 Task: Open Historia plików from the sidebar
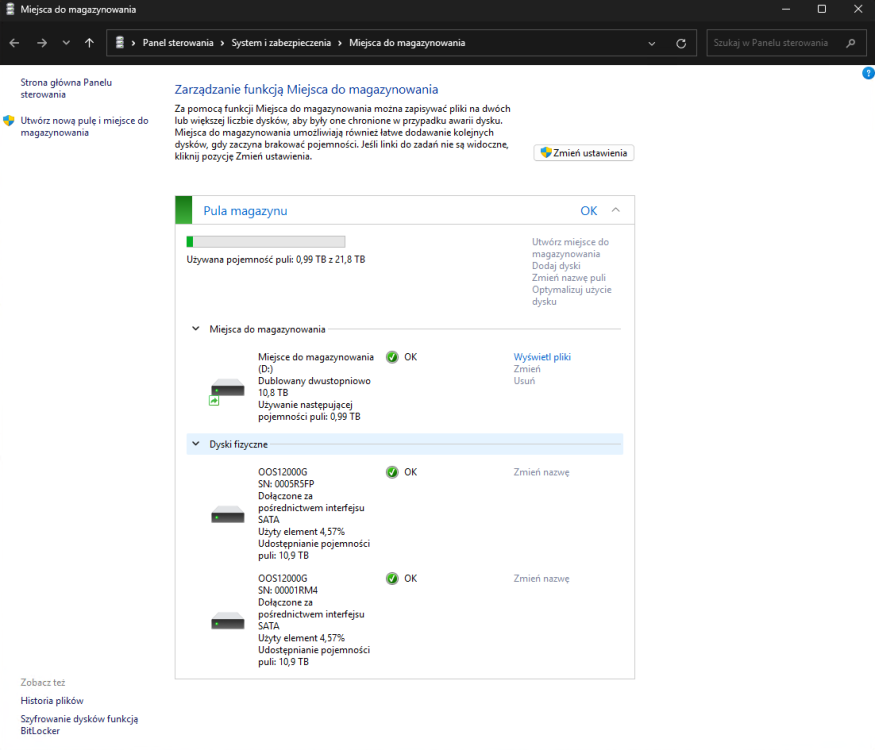pyautogui.click(x=51, y=700)
